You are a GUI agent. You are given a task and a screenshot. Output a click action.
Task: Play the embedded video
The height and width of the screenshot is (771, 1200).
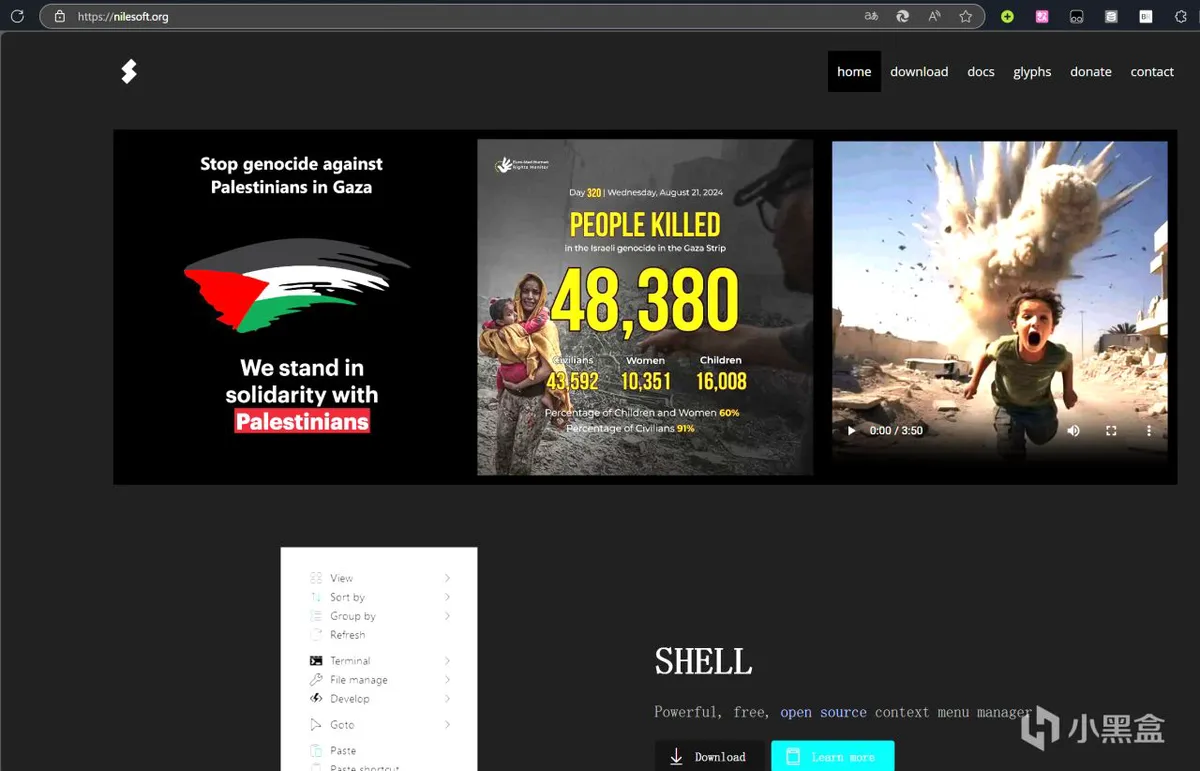pyautogui.click(x=852, y=431)
